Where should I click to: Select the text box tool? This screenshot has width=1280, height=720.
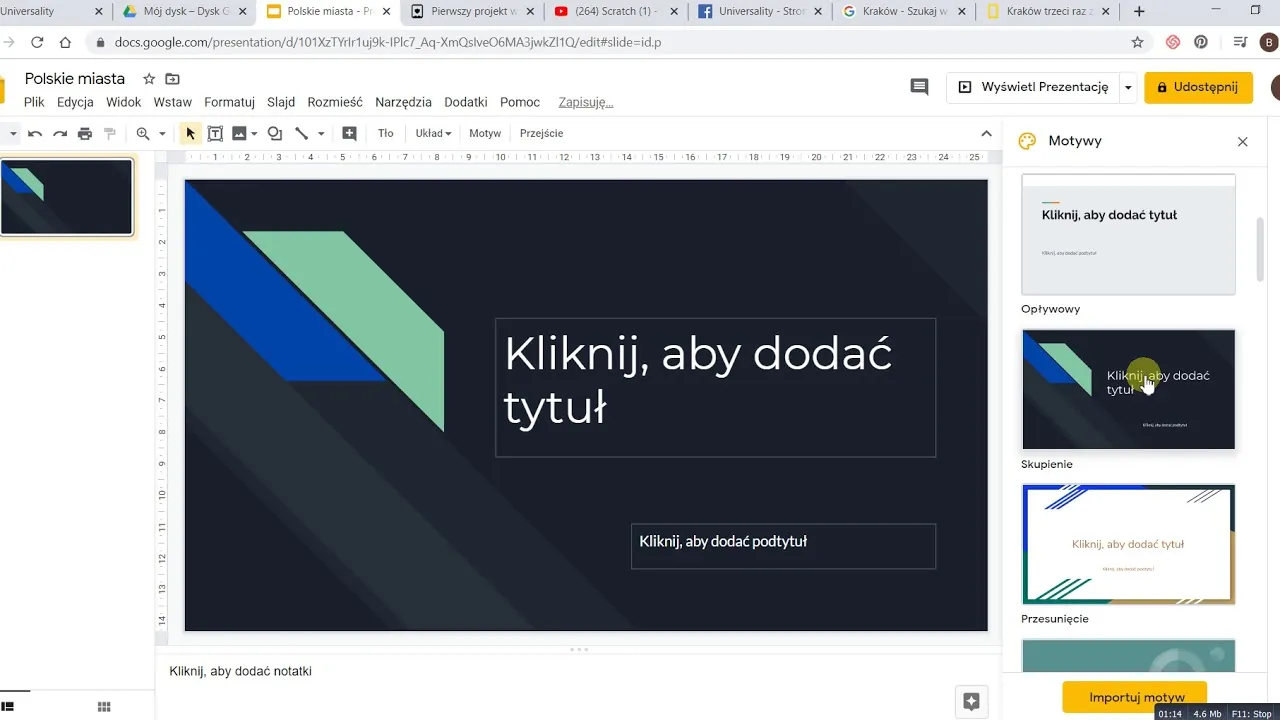[x=215, y=133]
